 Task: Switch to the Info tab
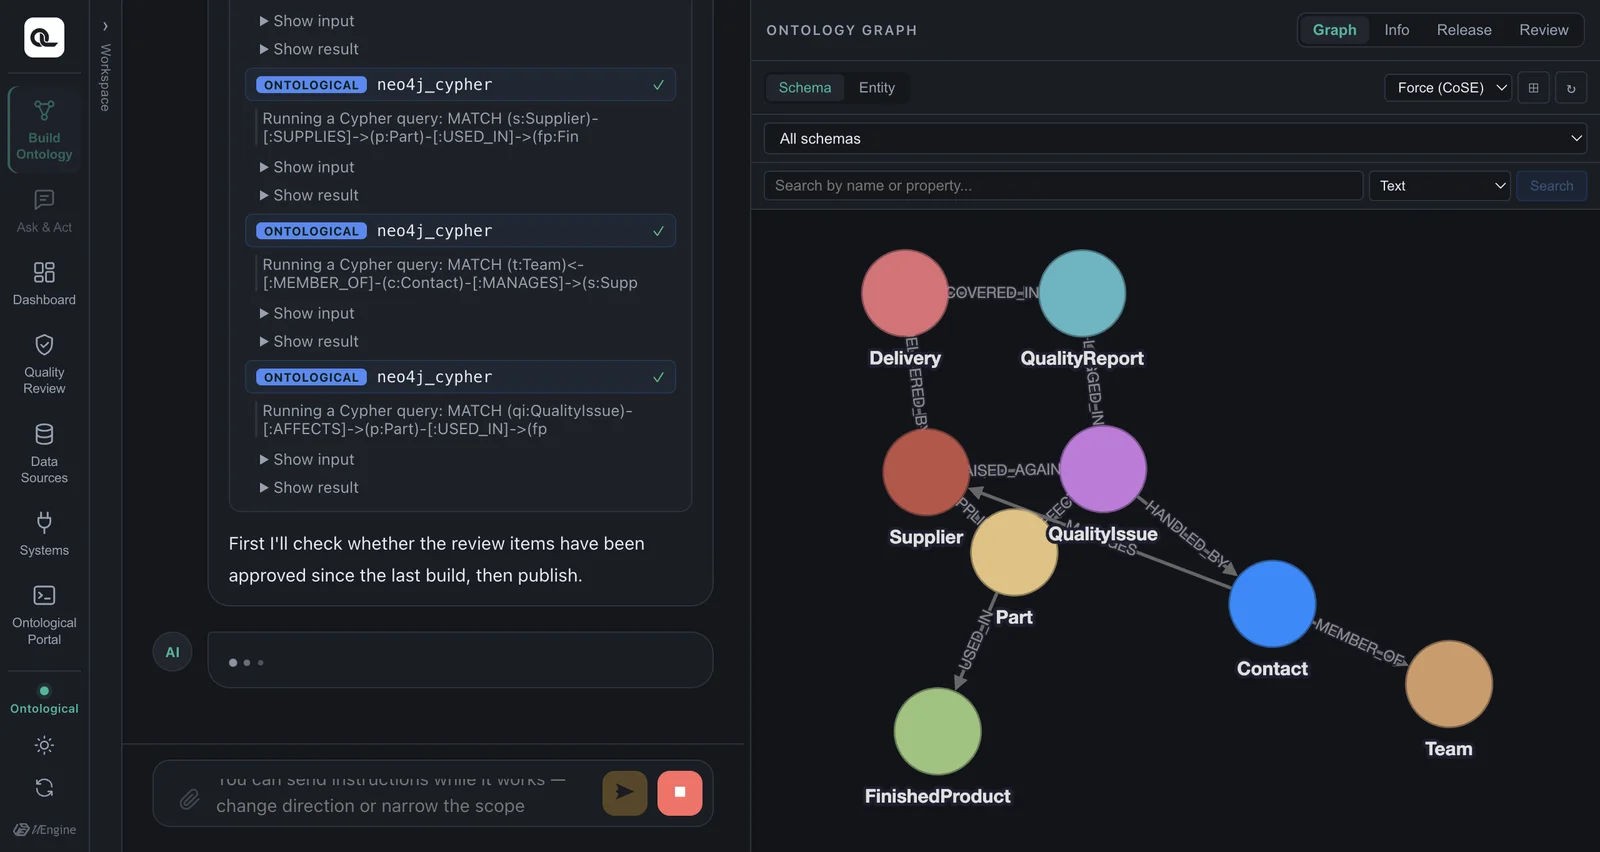(x=1397, y=30)
